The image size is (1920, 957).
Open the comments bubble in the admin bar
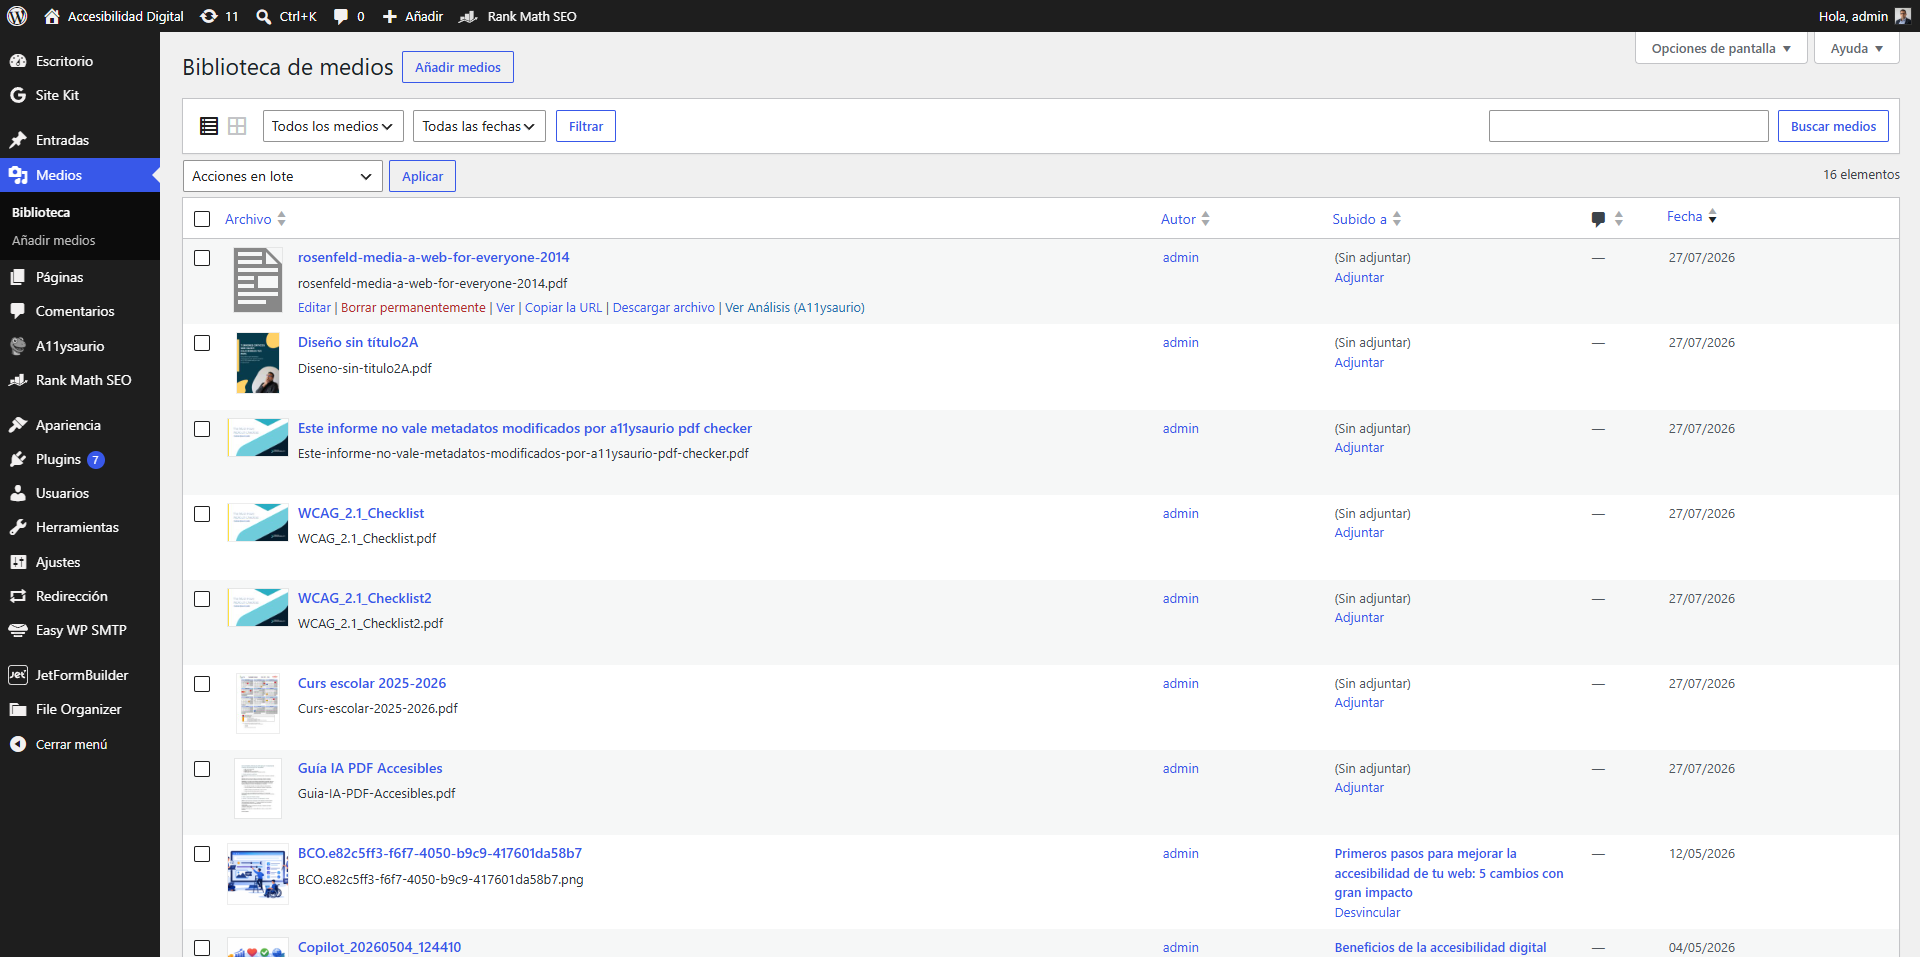[349, 16]
